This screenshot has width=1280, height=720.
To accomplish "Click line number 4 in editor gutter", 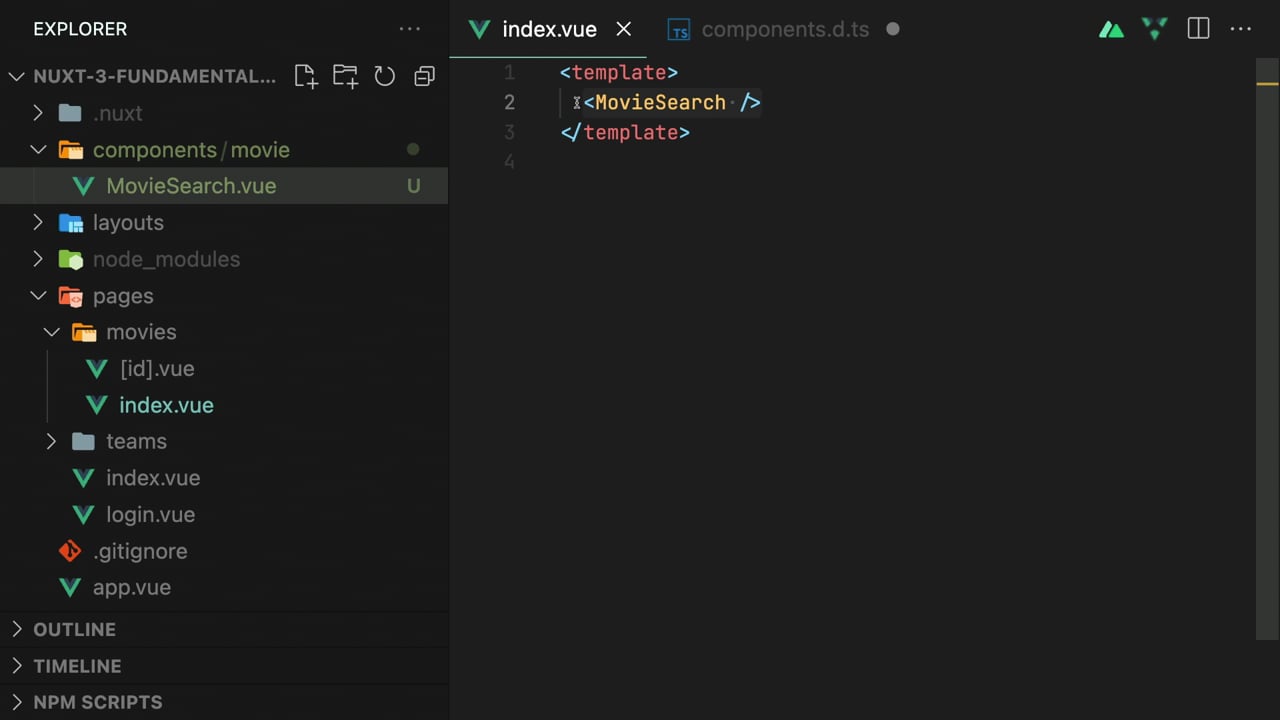I will point(509,162).
